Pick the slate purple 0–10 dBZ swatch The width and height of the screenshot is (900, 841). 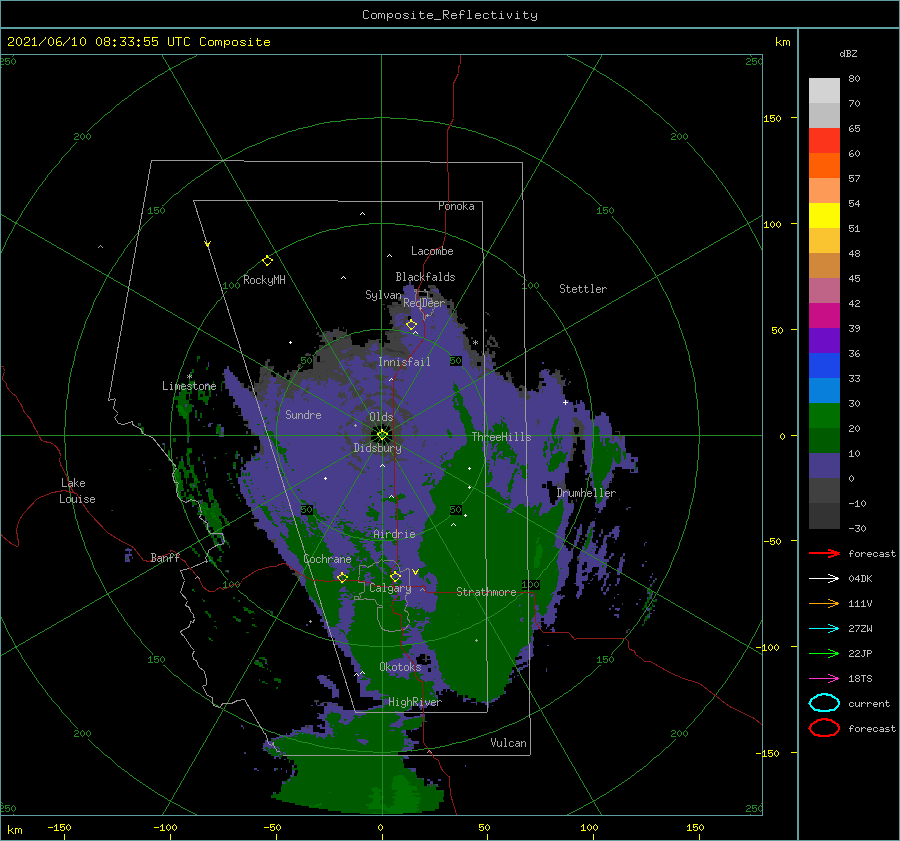(x=824, y=466)
